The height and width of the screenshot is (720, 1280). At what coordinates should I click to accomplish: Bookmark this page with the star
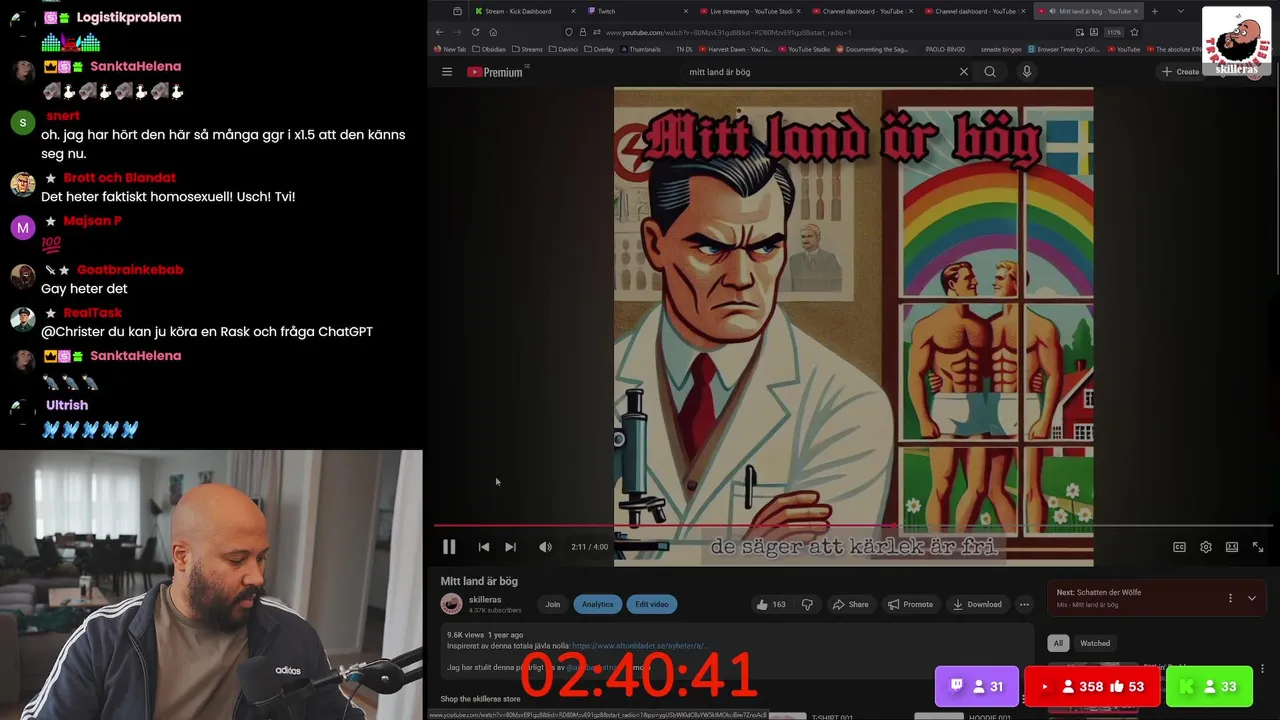[x=1134, y=32]
